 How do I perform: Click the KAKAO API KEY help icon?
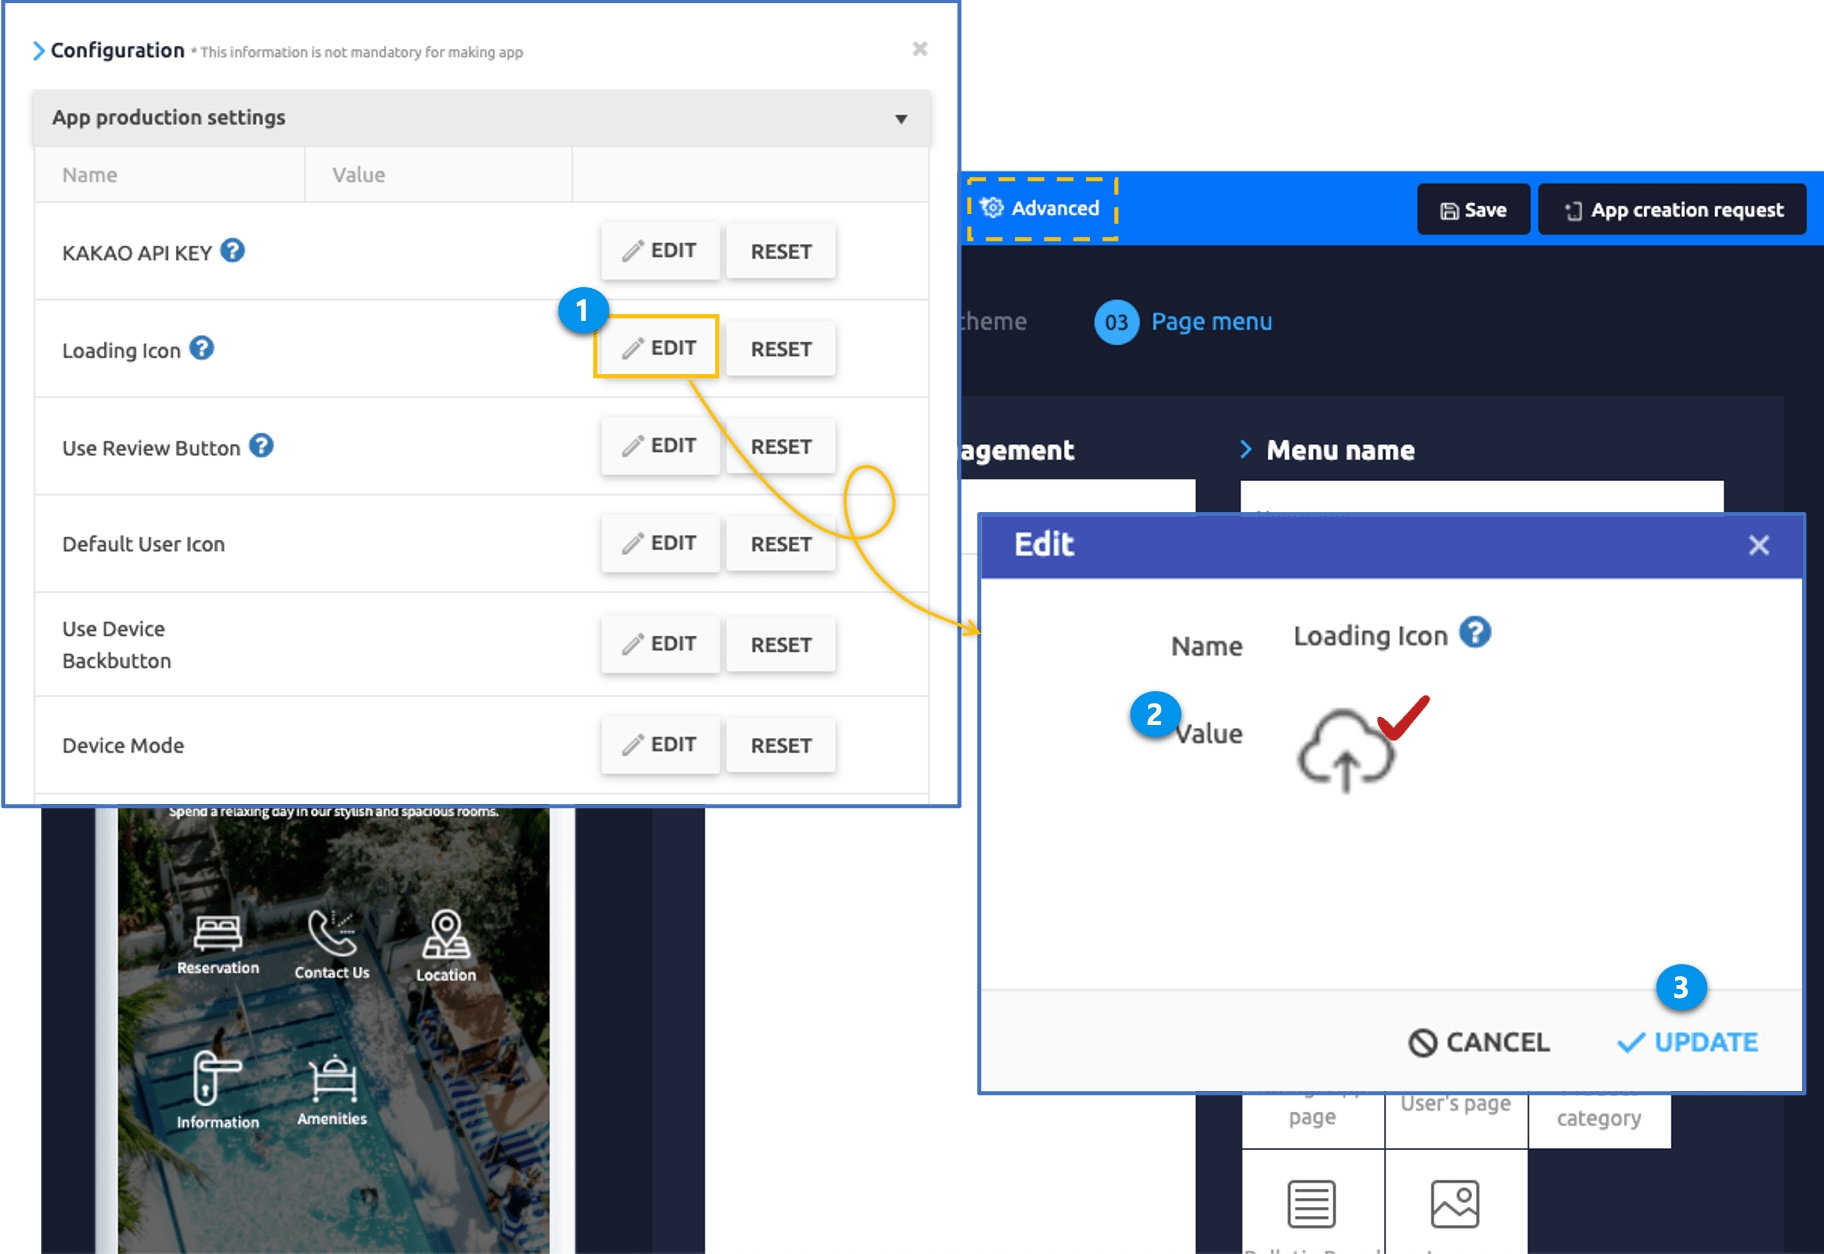point(232,251)
